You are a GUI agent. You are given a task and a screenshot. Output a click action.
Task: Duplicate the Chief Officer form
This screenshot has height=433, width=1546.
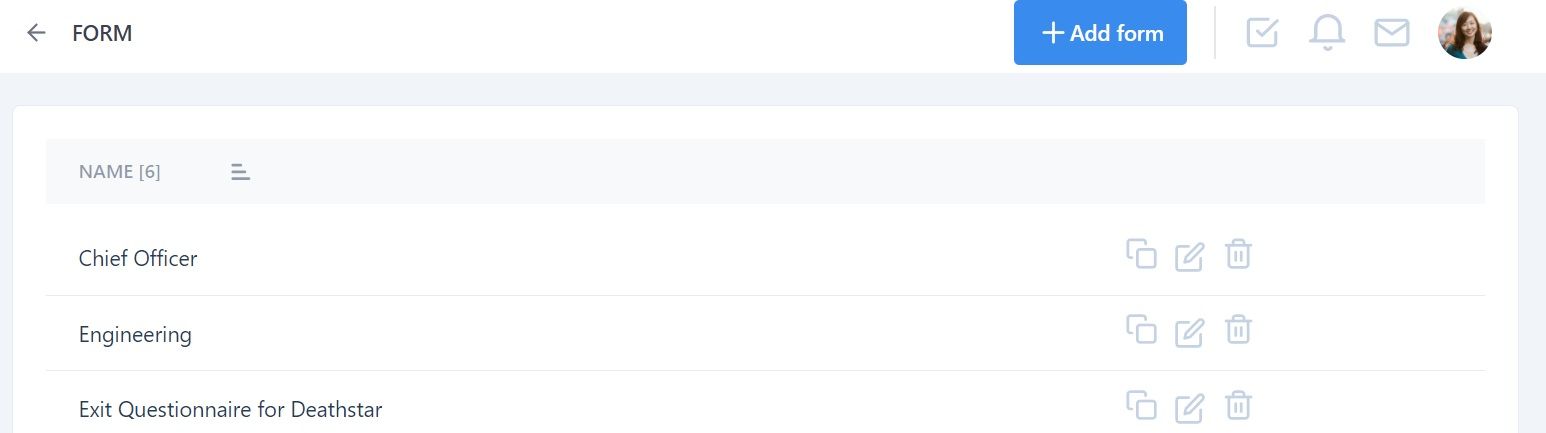(x=1141, y=254)
